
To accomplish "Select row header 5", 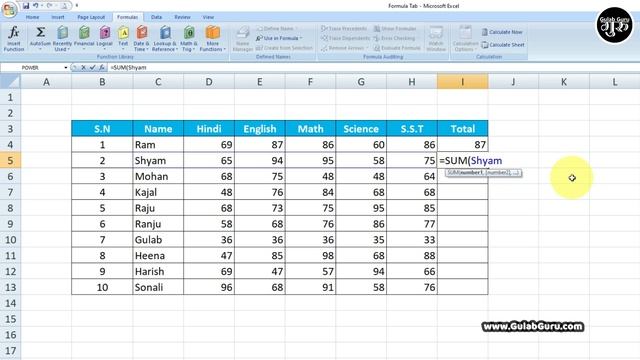I will pos(10,160).
